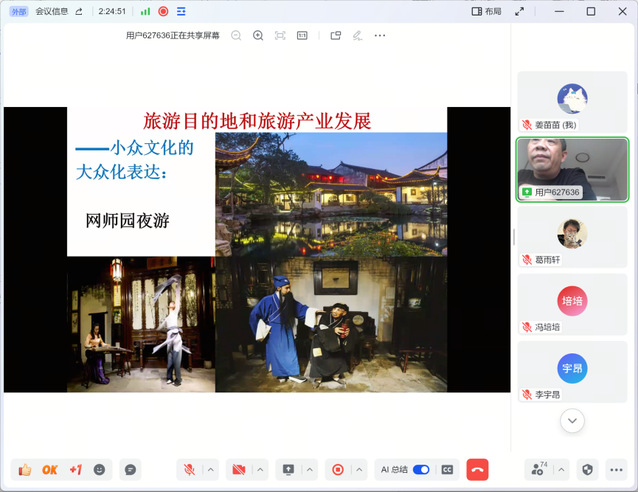Expand camera options arrow
This screenshot has width=638, height=492.
pos(261,469)
